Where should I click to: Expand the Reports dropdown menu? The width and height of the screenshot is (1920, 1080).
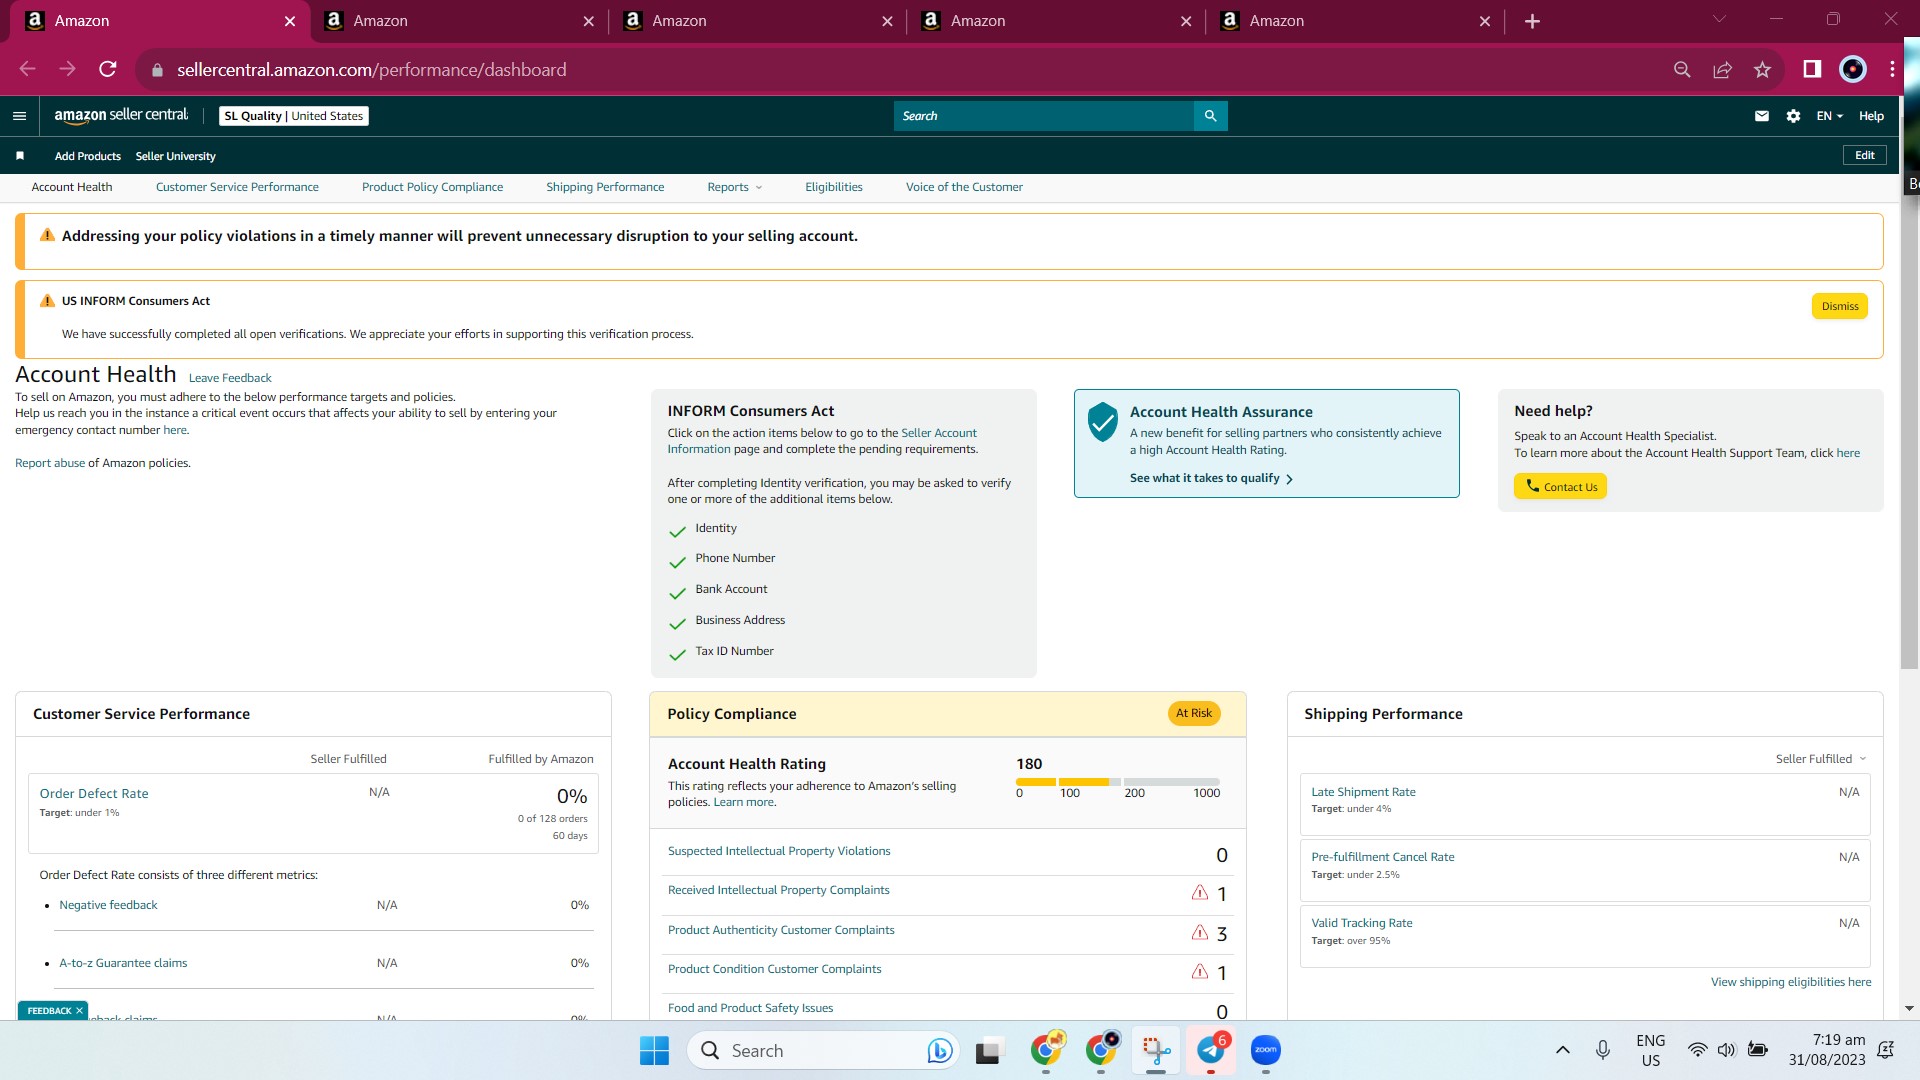pos(734,187)
